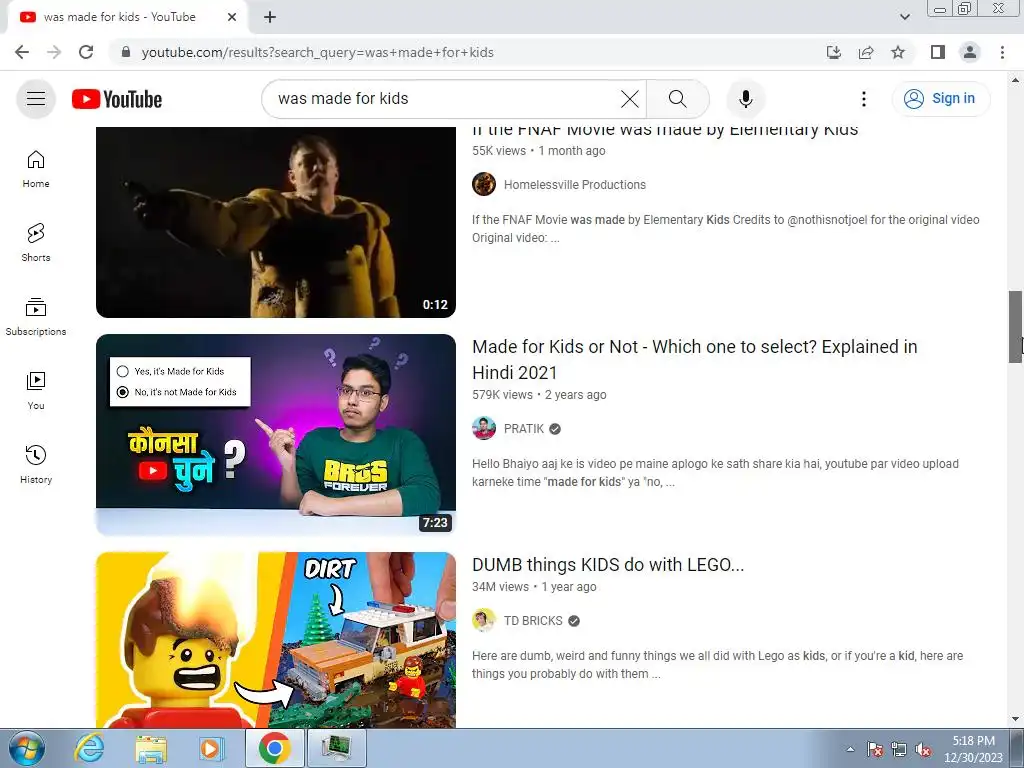
Task: Open the Homelessville Productions channel name
Action: (x=575, y=185)
